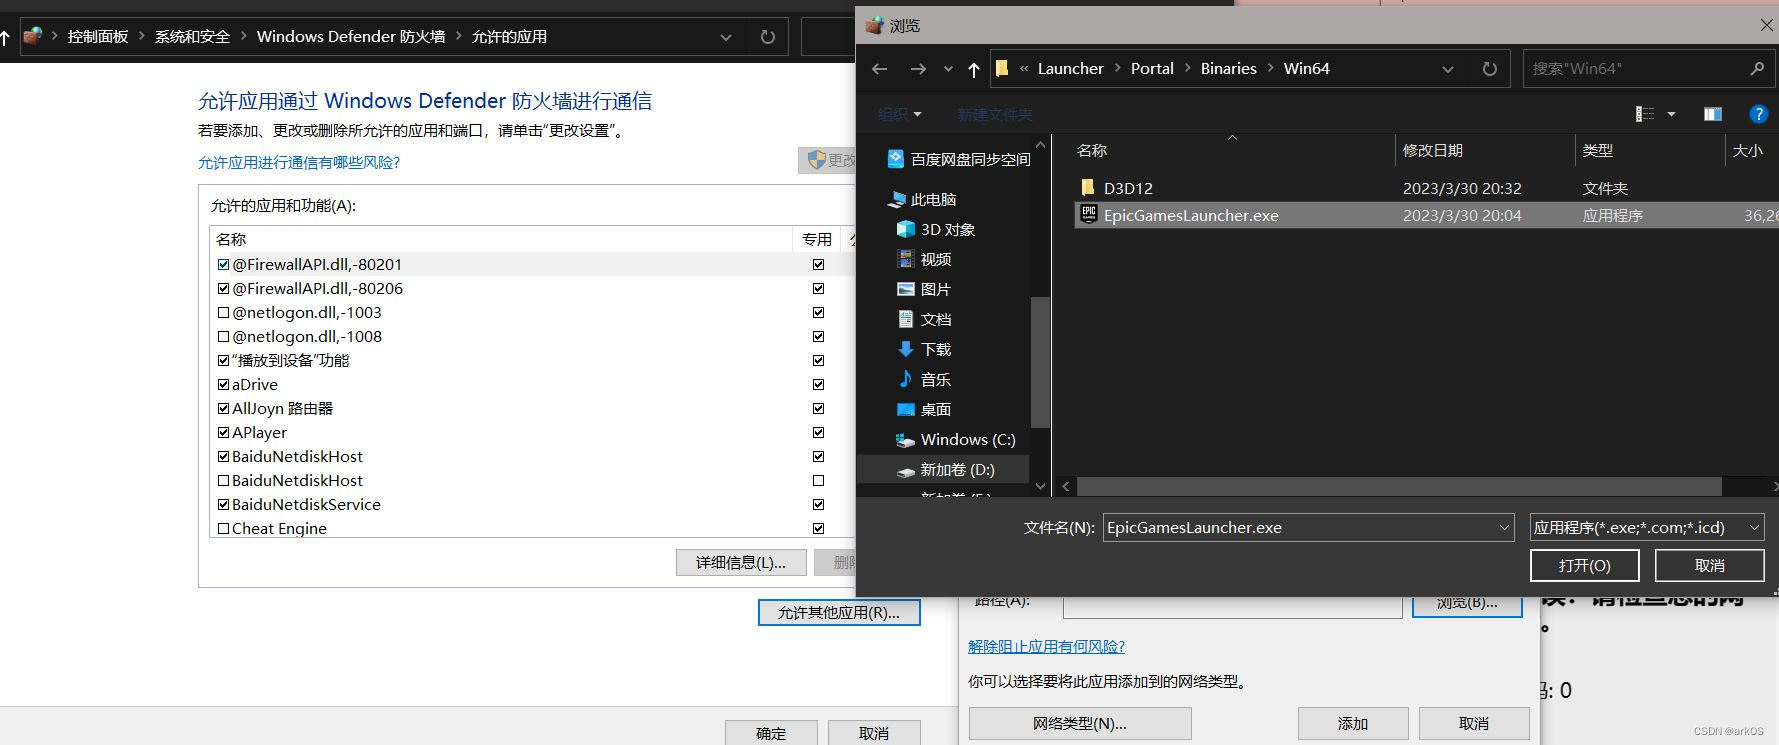Enable the @netlogon.dll,-1008 checkbox
The width and height of the screenshot is (1779, 745).
pyautogui.click(x=223, y=336)
